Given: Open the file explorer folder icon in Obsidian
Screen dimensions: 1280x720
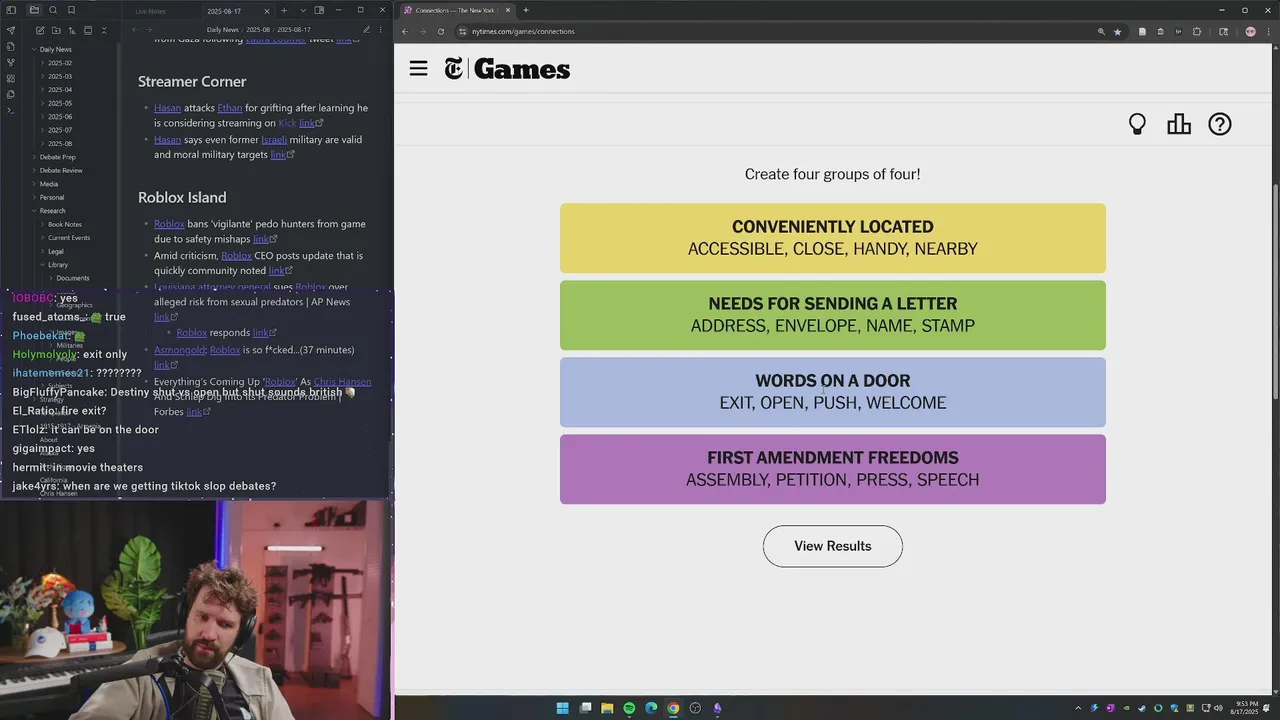Looking at the screenshot, I should 34,10.
